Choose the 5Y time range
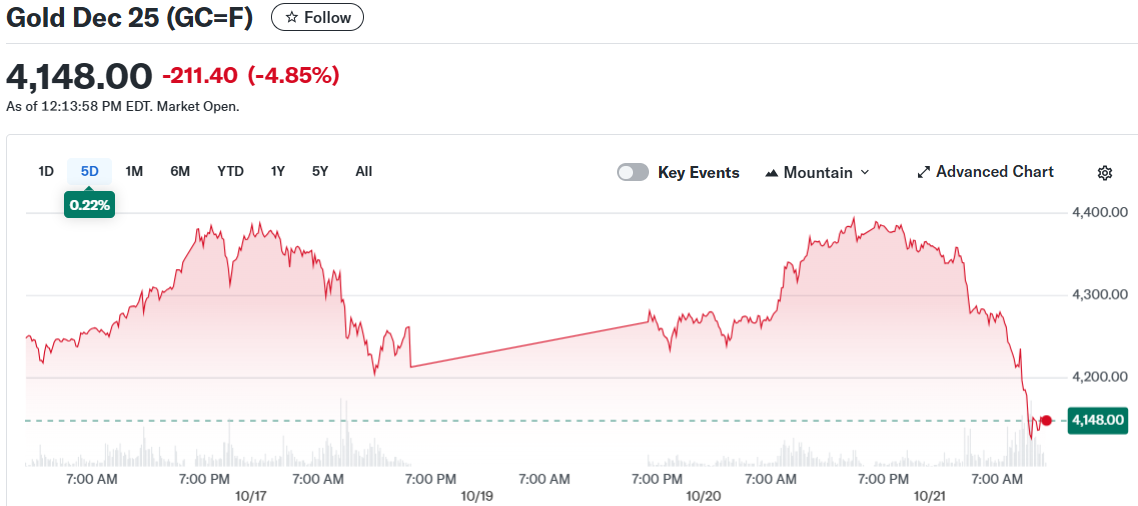The image size is (1138, 506). click(320, 171)
